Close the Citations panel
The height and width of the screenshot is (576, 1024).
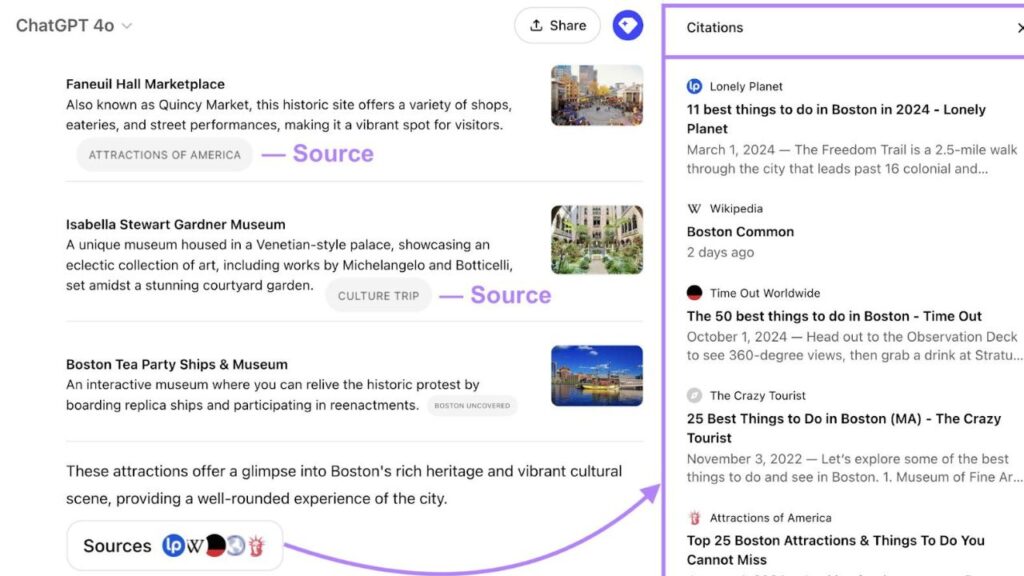click(1020, 27)
